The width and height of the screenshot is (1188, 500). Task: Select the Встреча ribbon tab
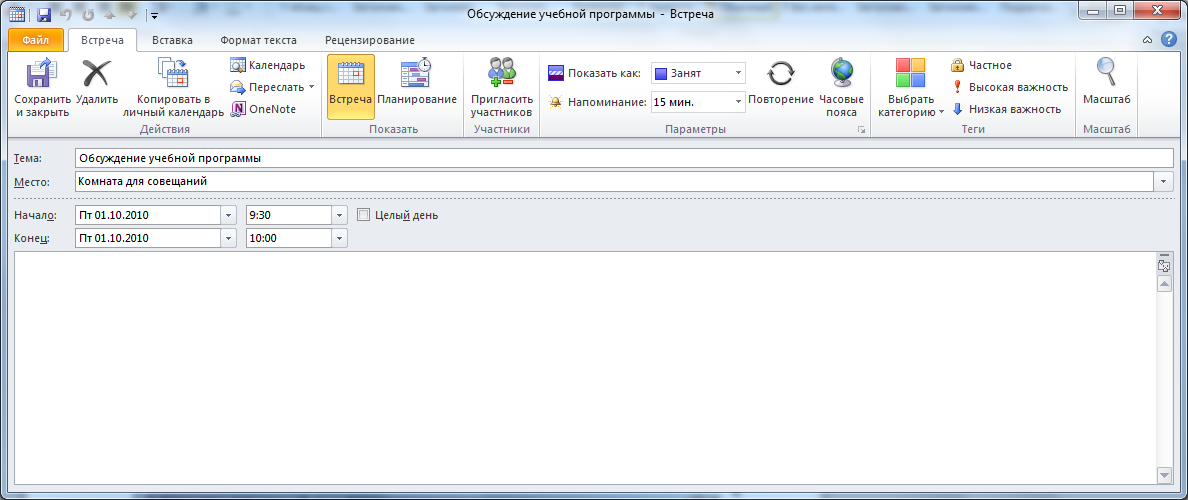tap(102, 40)
